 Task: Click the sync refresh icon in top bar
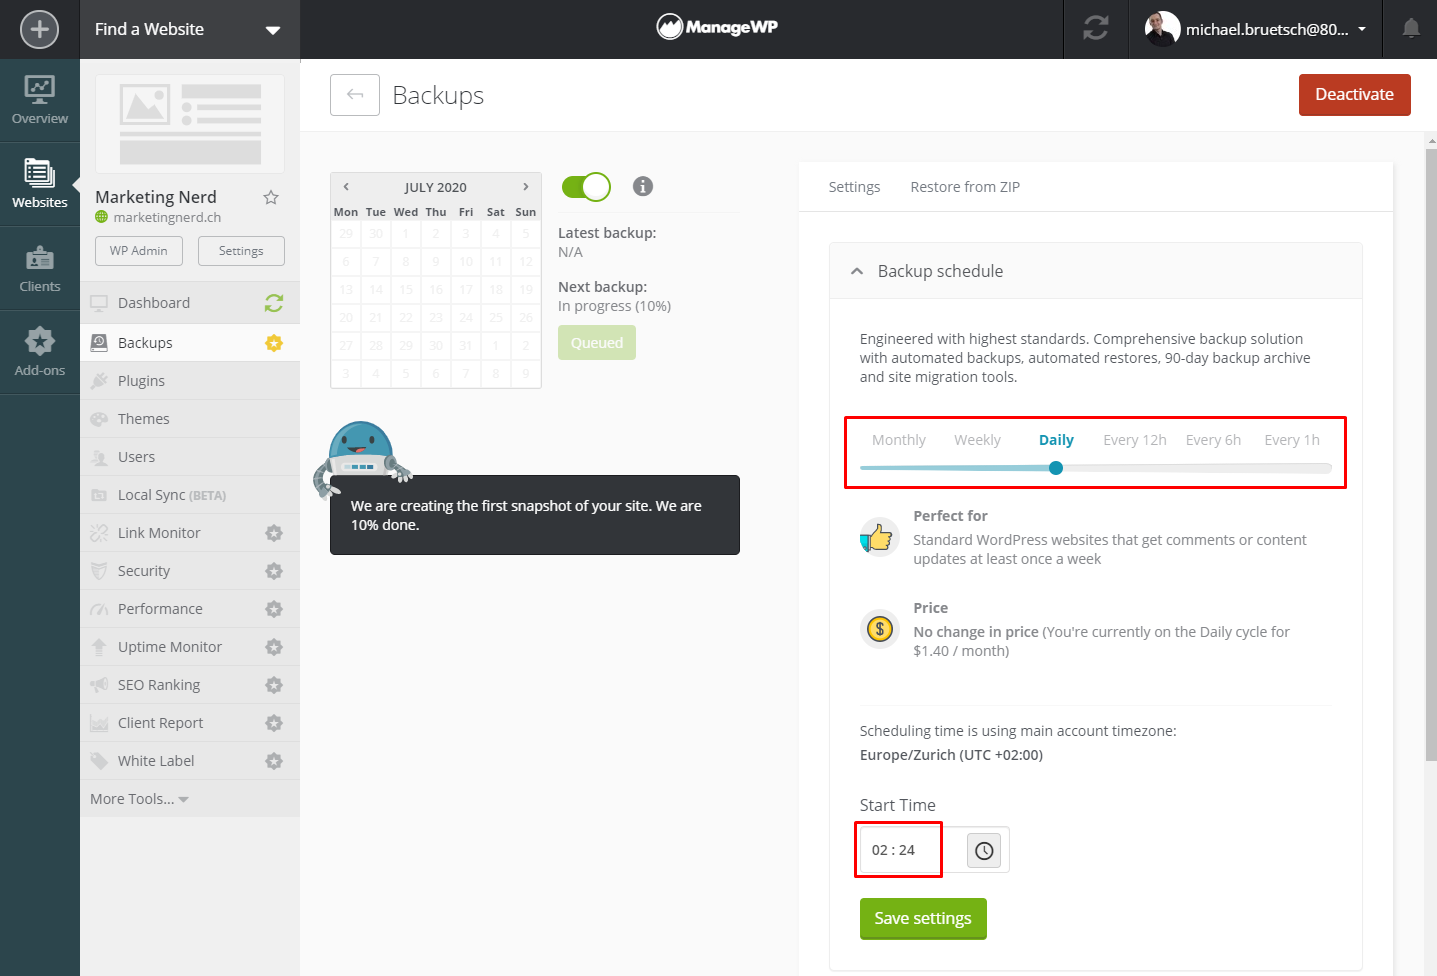[x=1096, y=29]
